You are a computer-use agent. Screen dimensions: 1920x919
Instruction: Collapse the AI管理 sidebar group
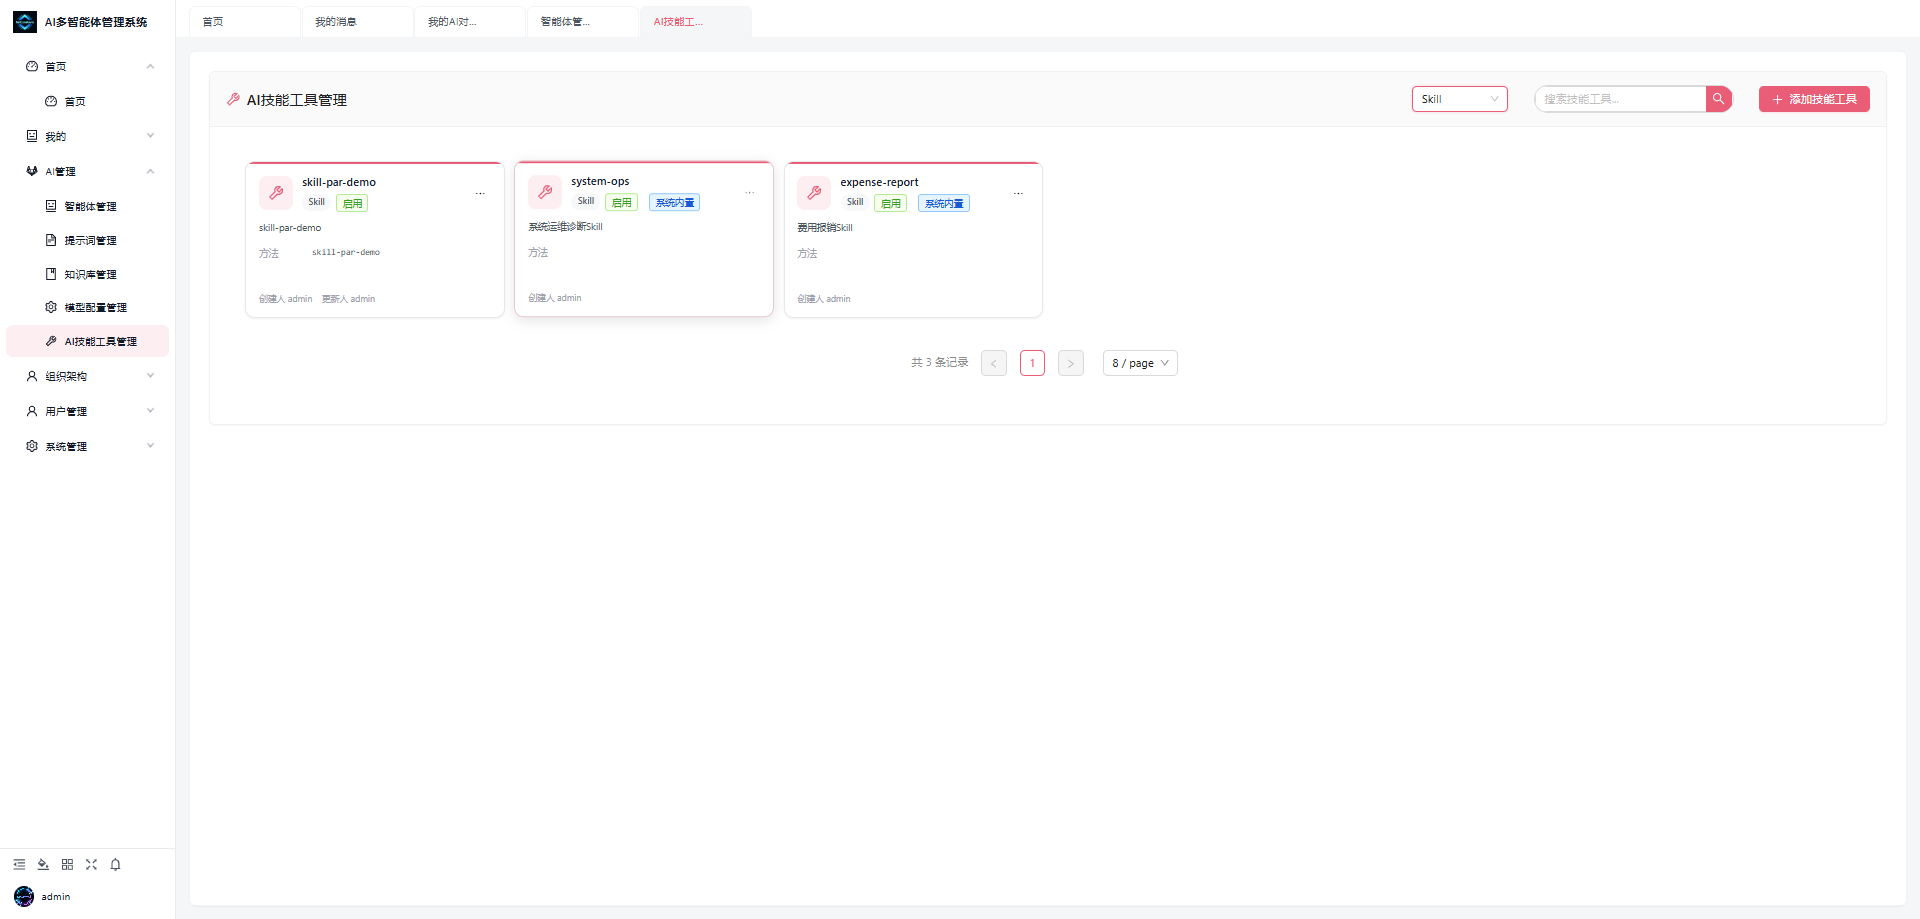(88, 171)
